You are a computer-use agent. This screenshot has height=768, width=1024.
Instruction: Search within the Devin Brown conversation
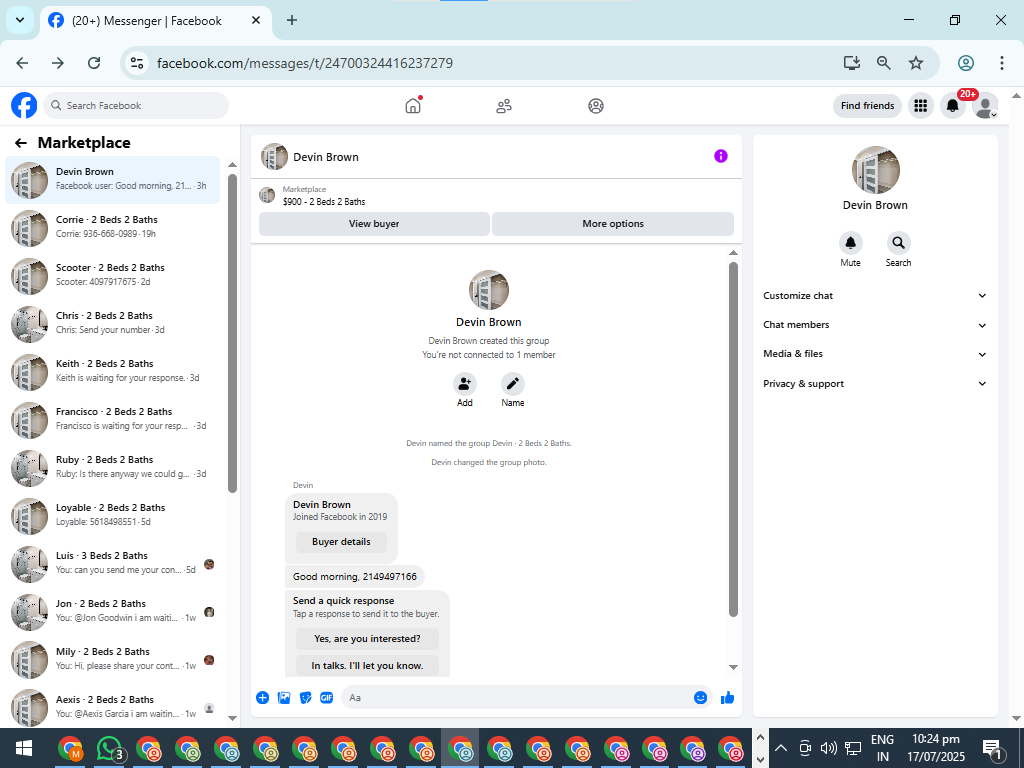899,243
